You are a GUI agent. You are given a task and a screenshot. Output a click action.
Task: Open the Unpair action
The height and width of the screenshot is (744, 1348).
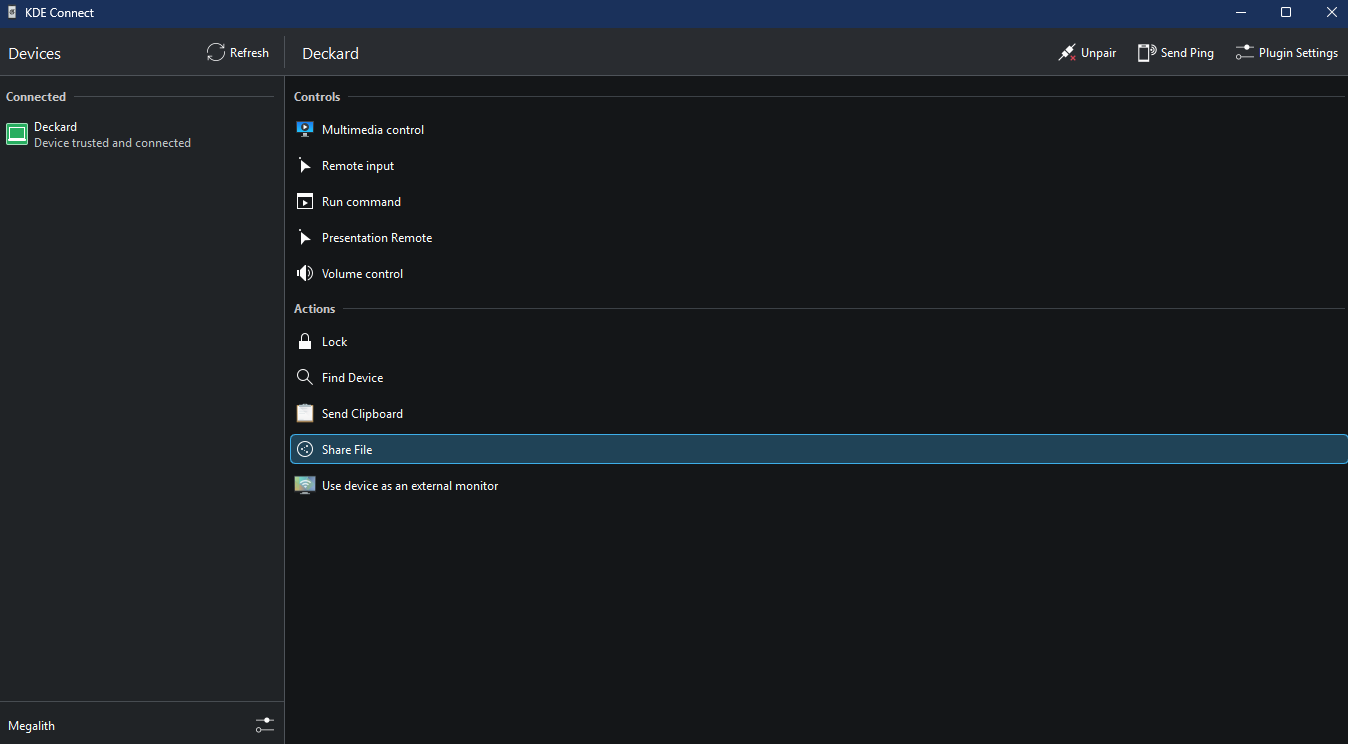click(1087, 52)
